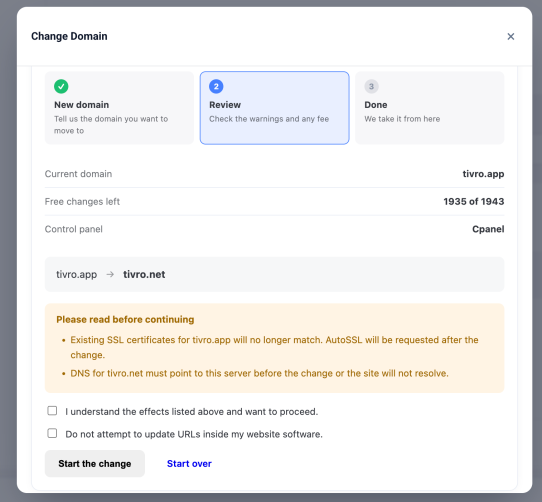This screenshot has width=542, height=502.
Task: Click the Start over link
Action: [x=189, y=464]
